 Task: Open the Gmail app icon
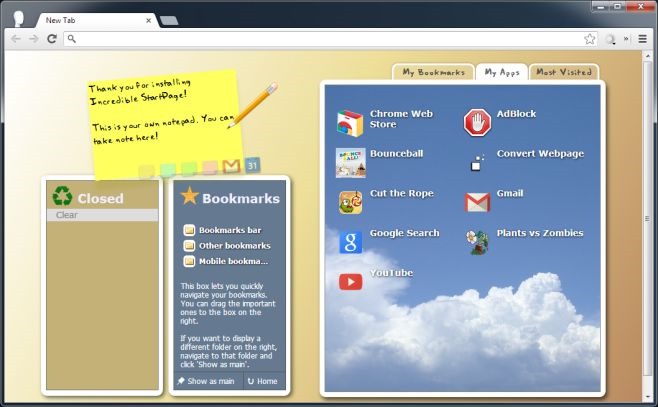tap(477, 202)
